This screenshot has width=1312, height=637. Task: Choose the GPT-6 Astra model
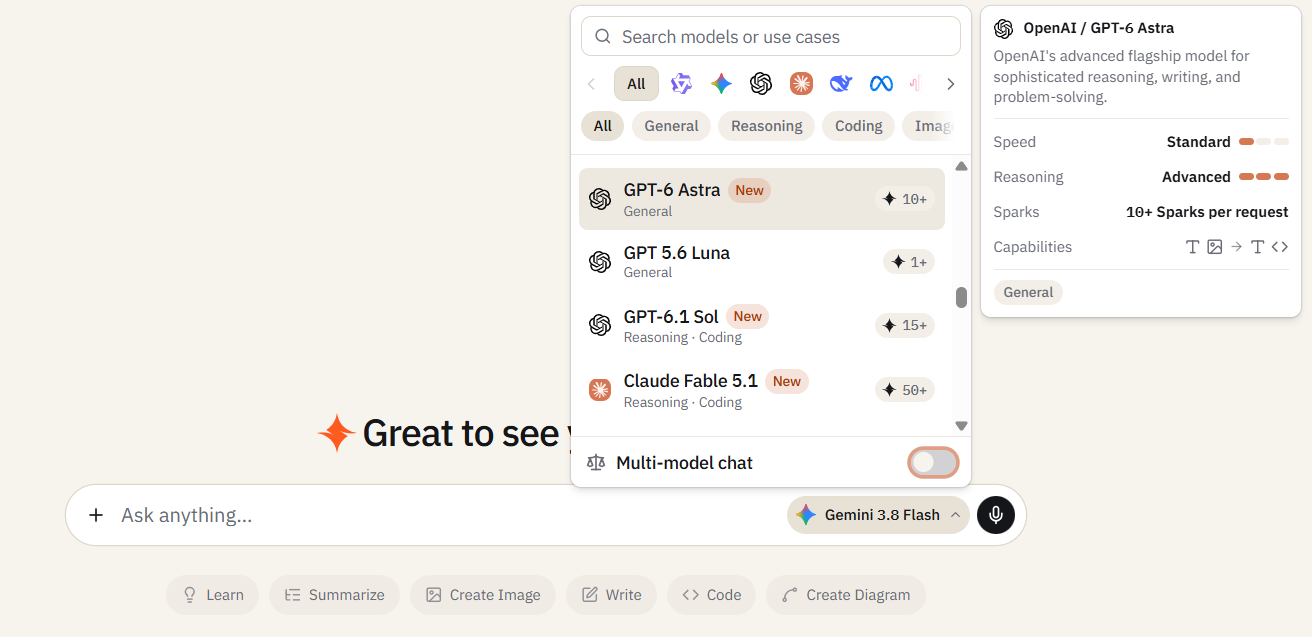[762, 199]
